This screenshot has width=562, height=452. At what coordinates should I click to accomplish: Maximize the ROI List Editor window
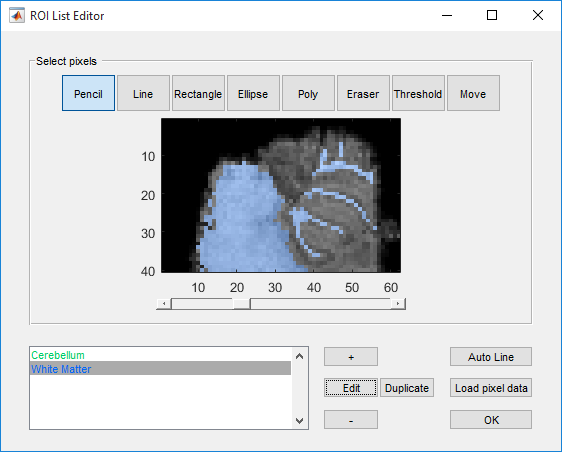coord(492,15)
